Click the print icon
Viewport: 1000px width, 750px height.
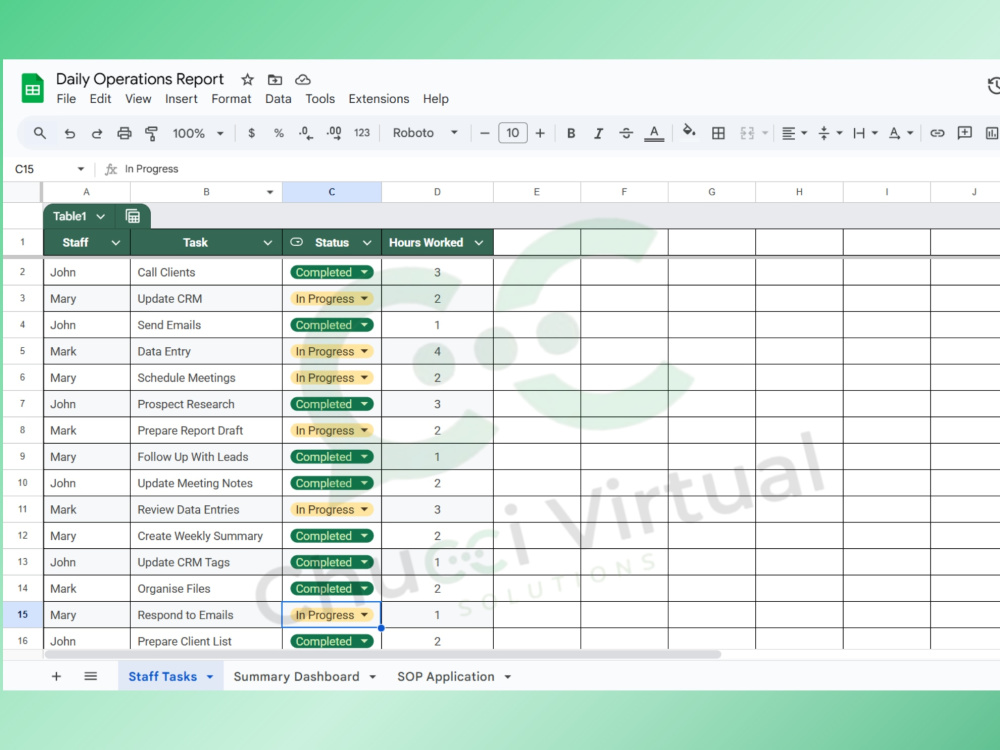[124, 133]
